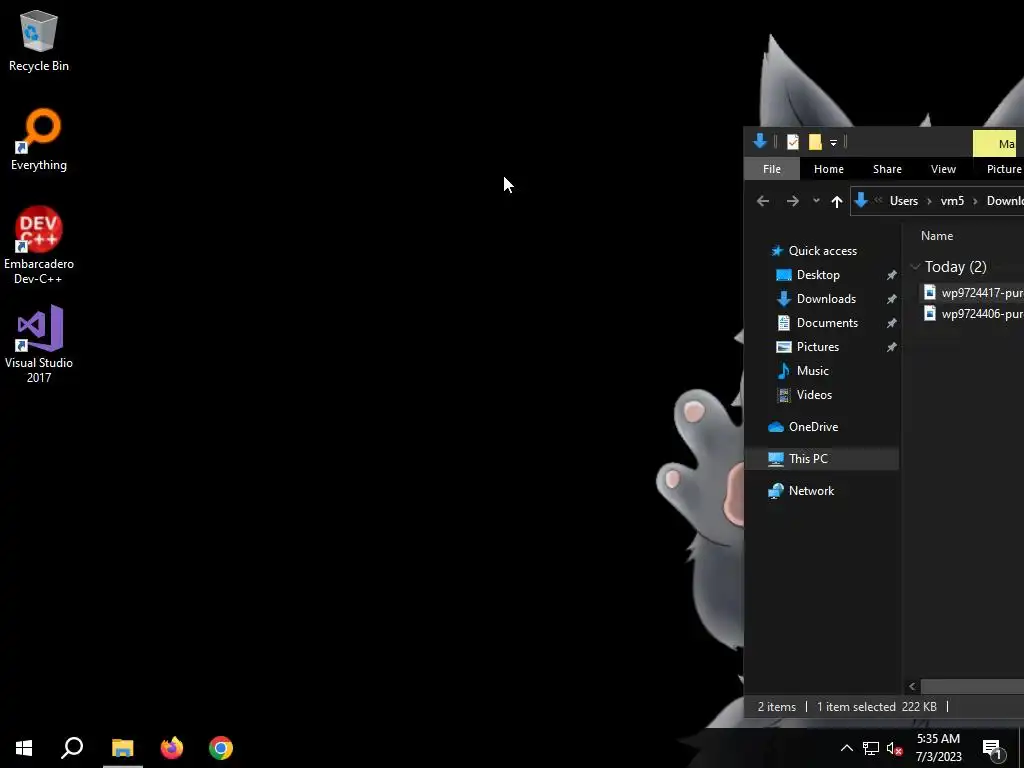Viewport: 1024px width, 768px height.
Task: Open OneDrive in the navigation pane
Action: click(x=814, y=427)
